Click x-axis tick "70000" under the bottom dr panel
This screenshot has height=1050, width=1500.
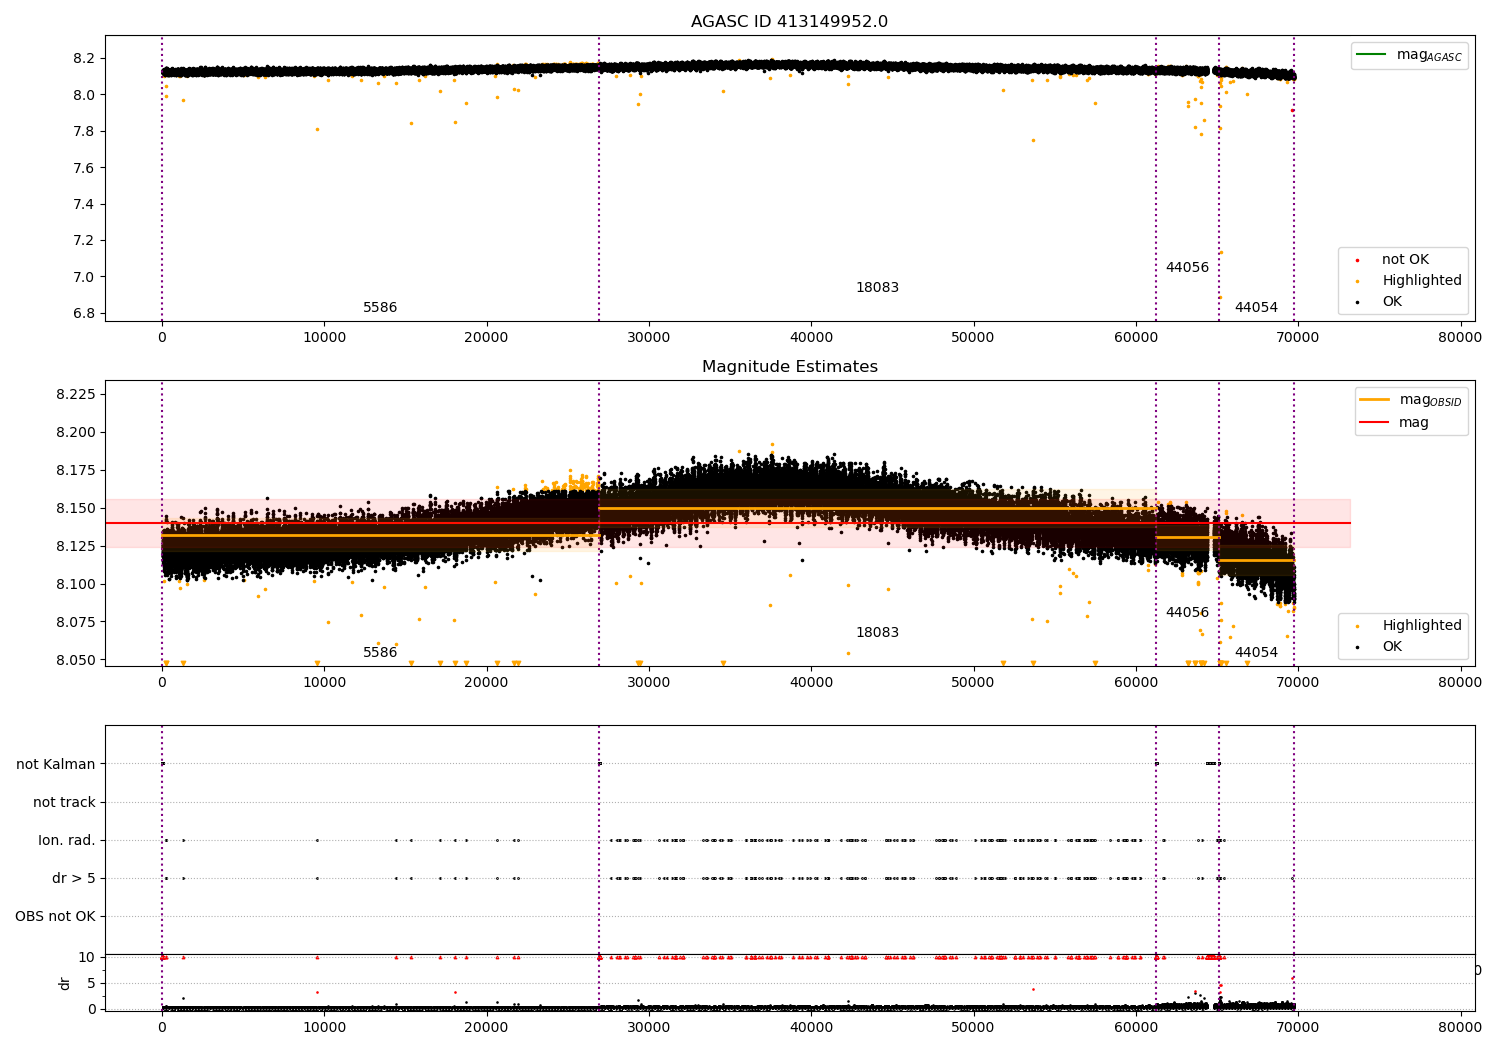click(1298, 1026)
